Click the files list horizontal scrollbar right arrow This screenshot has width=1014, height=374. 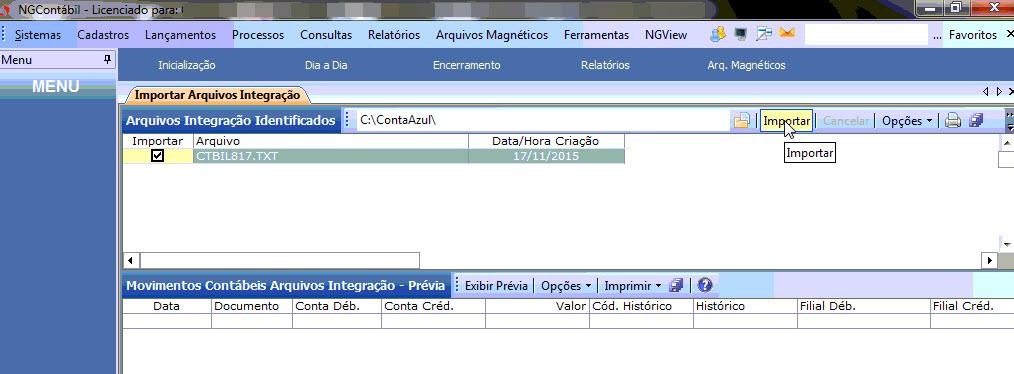click(989, 261)
